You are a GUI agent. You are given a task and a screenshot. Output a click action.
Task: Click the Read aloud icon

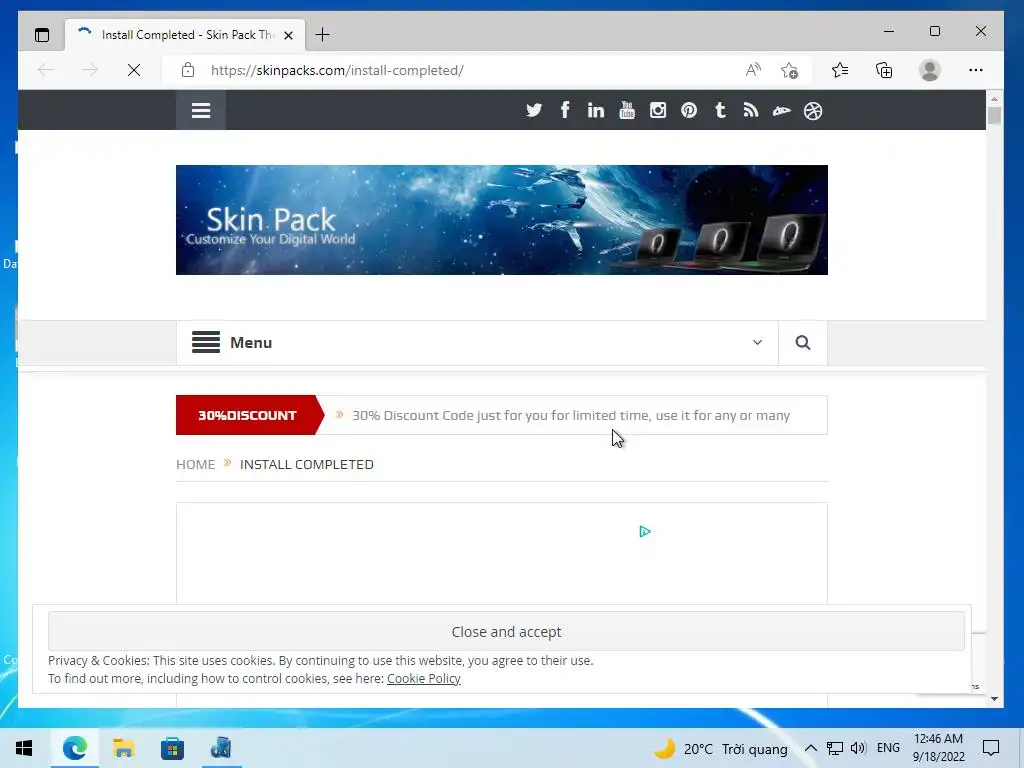(753, 70)
